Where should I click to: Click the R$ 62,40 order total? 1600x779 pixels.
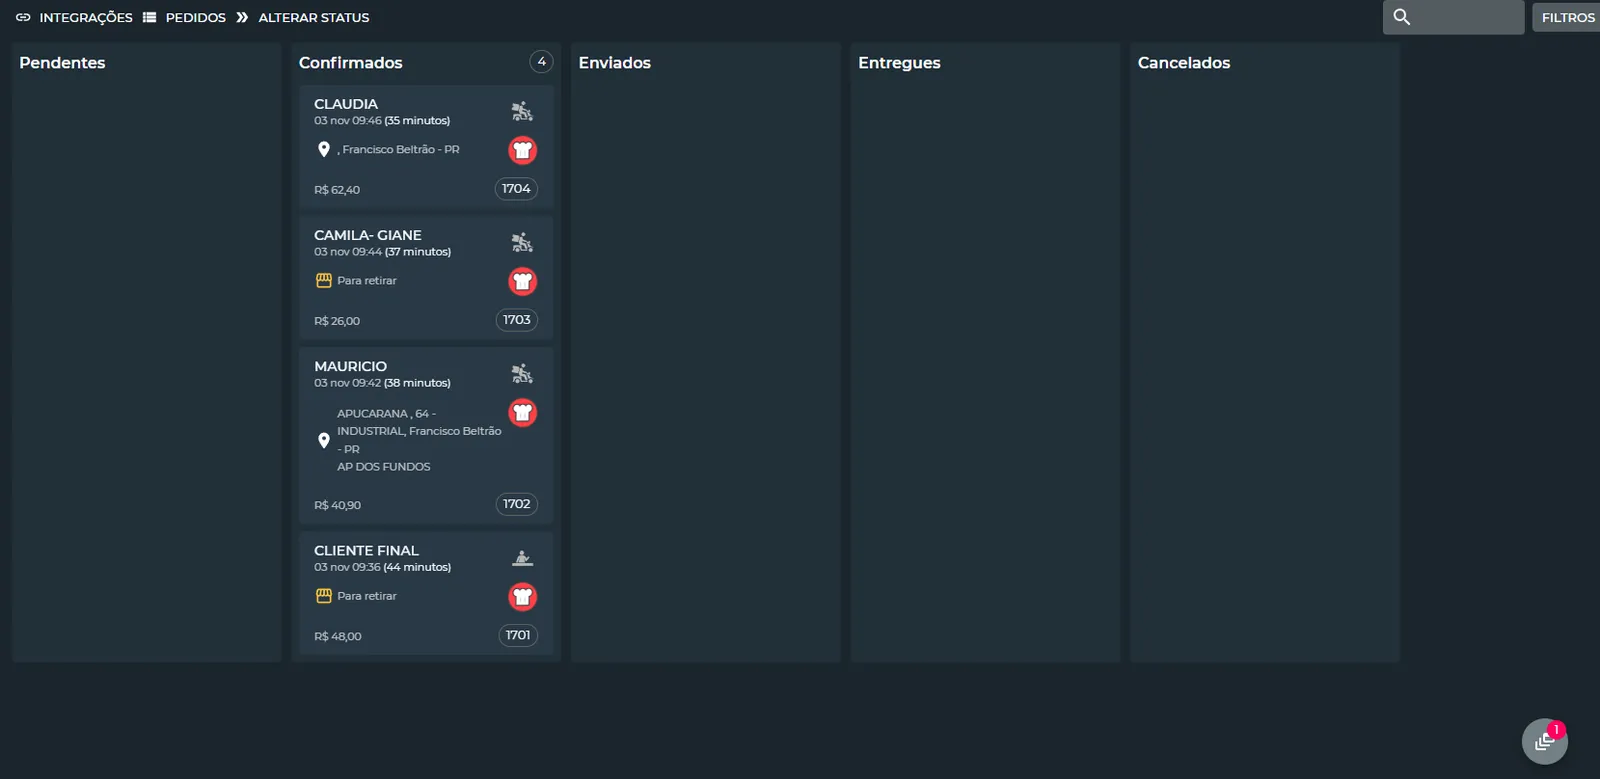[x=337, y=190]
